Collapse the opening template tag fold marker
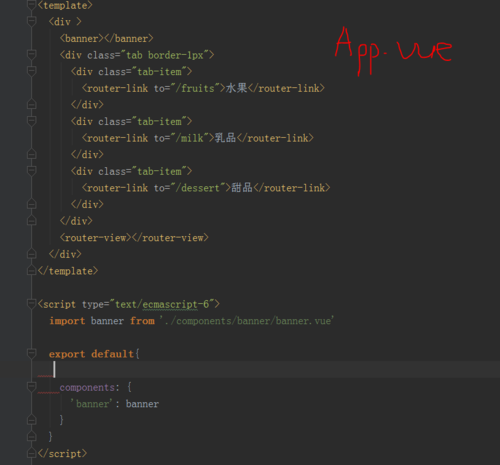500x465 pixels. (31, 5)
